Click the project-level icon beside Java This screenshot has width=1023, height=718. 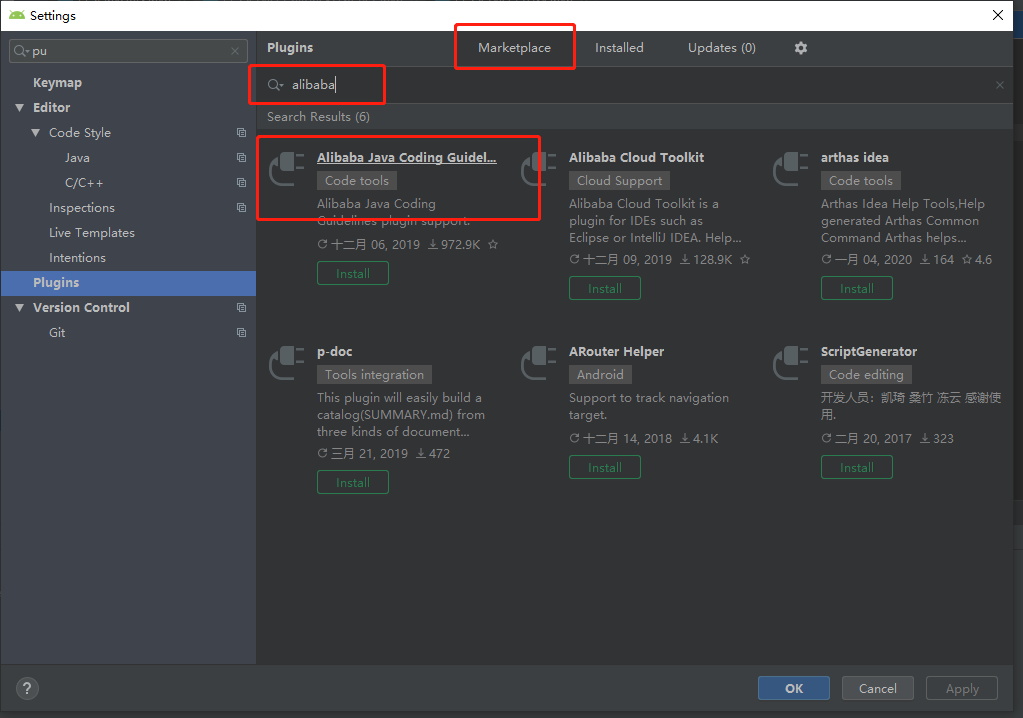(x=241, y=158)
